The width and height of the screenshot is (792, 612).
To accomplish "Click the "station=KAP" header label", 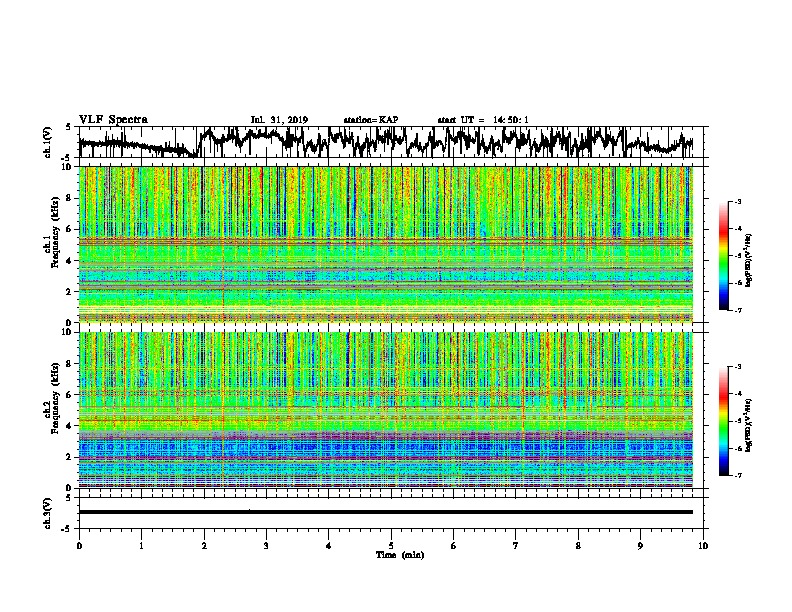I will [371, 120].
